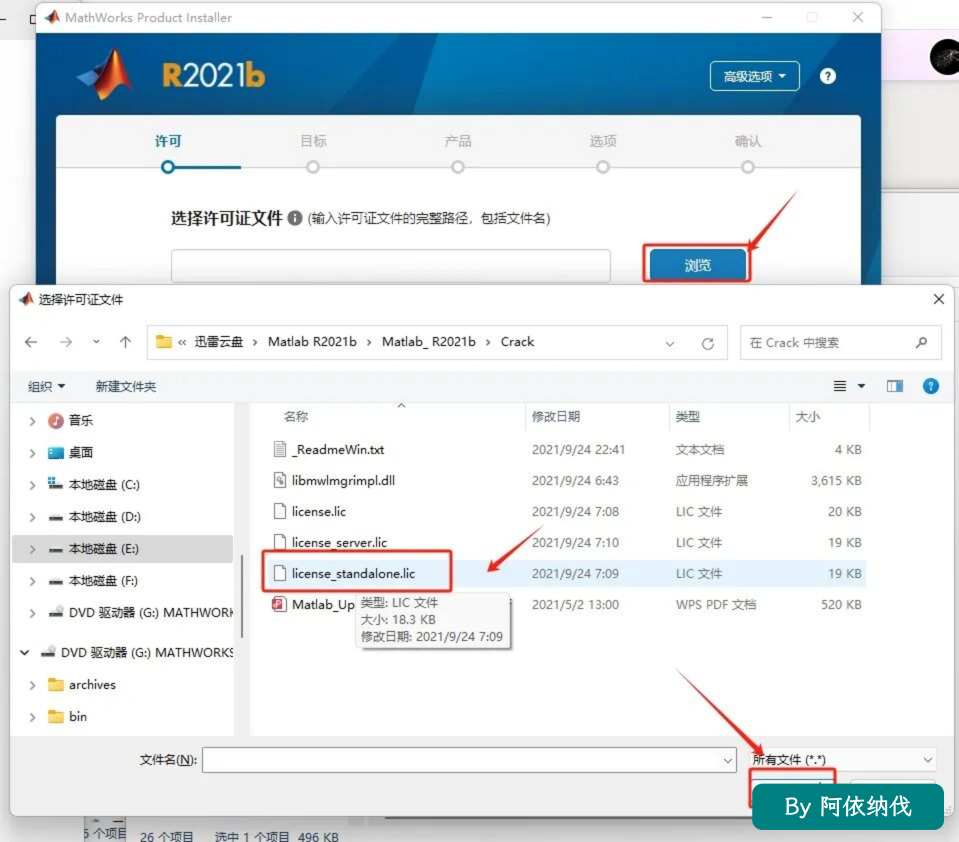959x842 pixels.
Task: Open 所有文件 (*.*) file type dropdown
Action: [x=842, y=760]
